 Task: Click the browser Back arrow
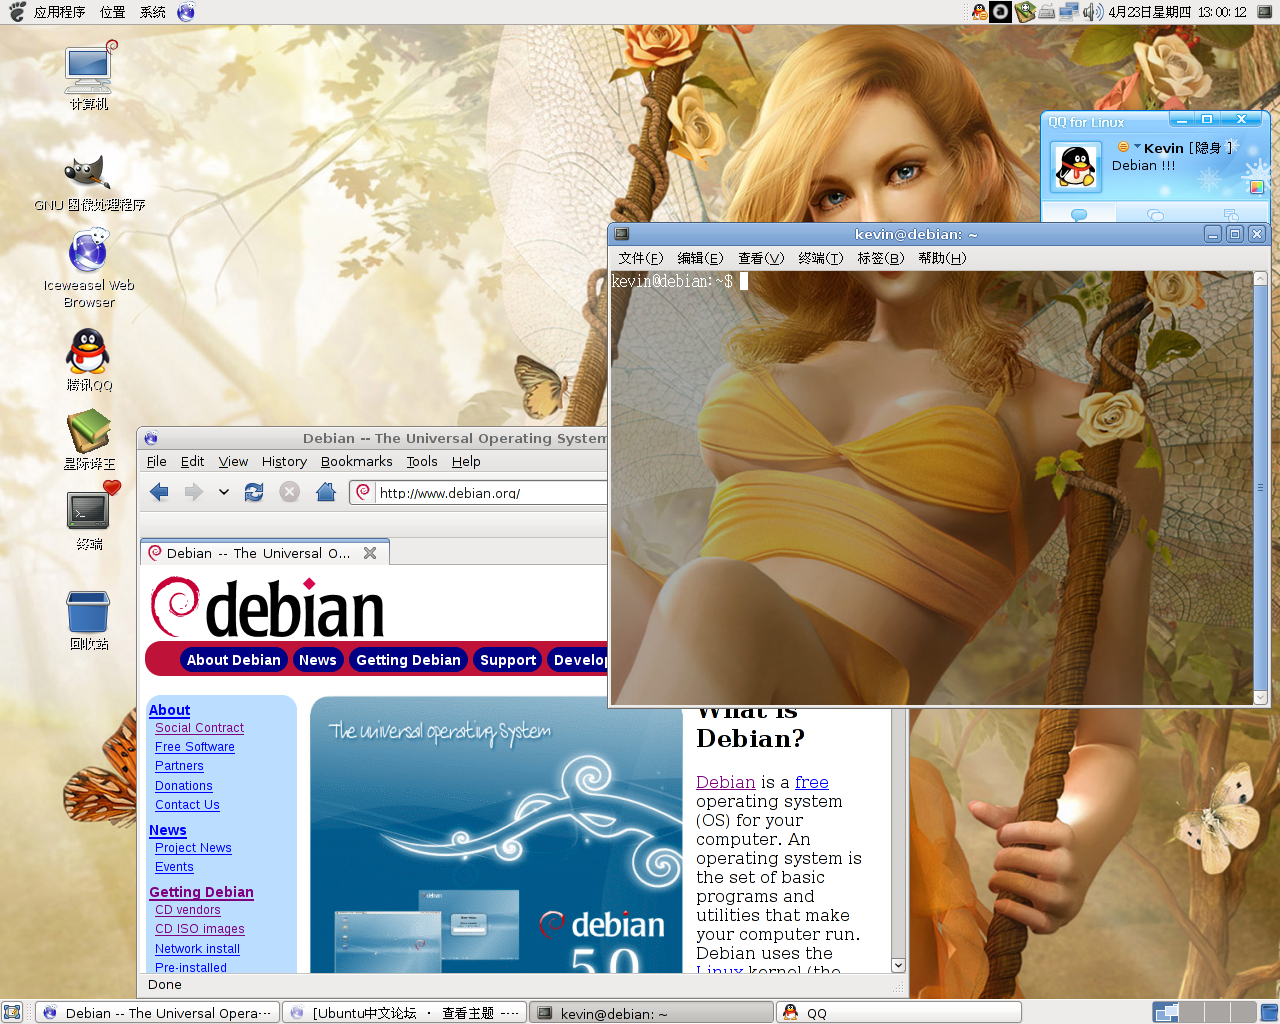pos(159,492)
